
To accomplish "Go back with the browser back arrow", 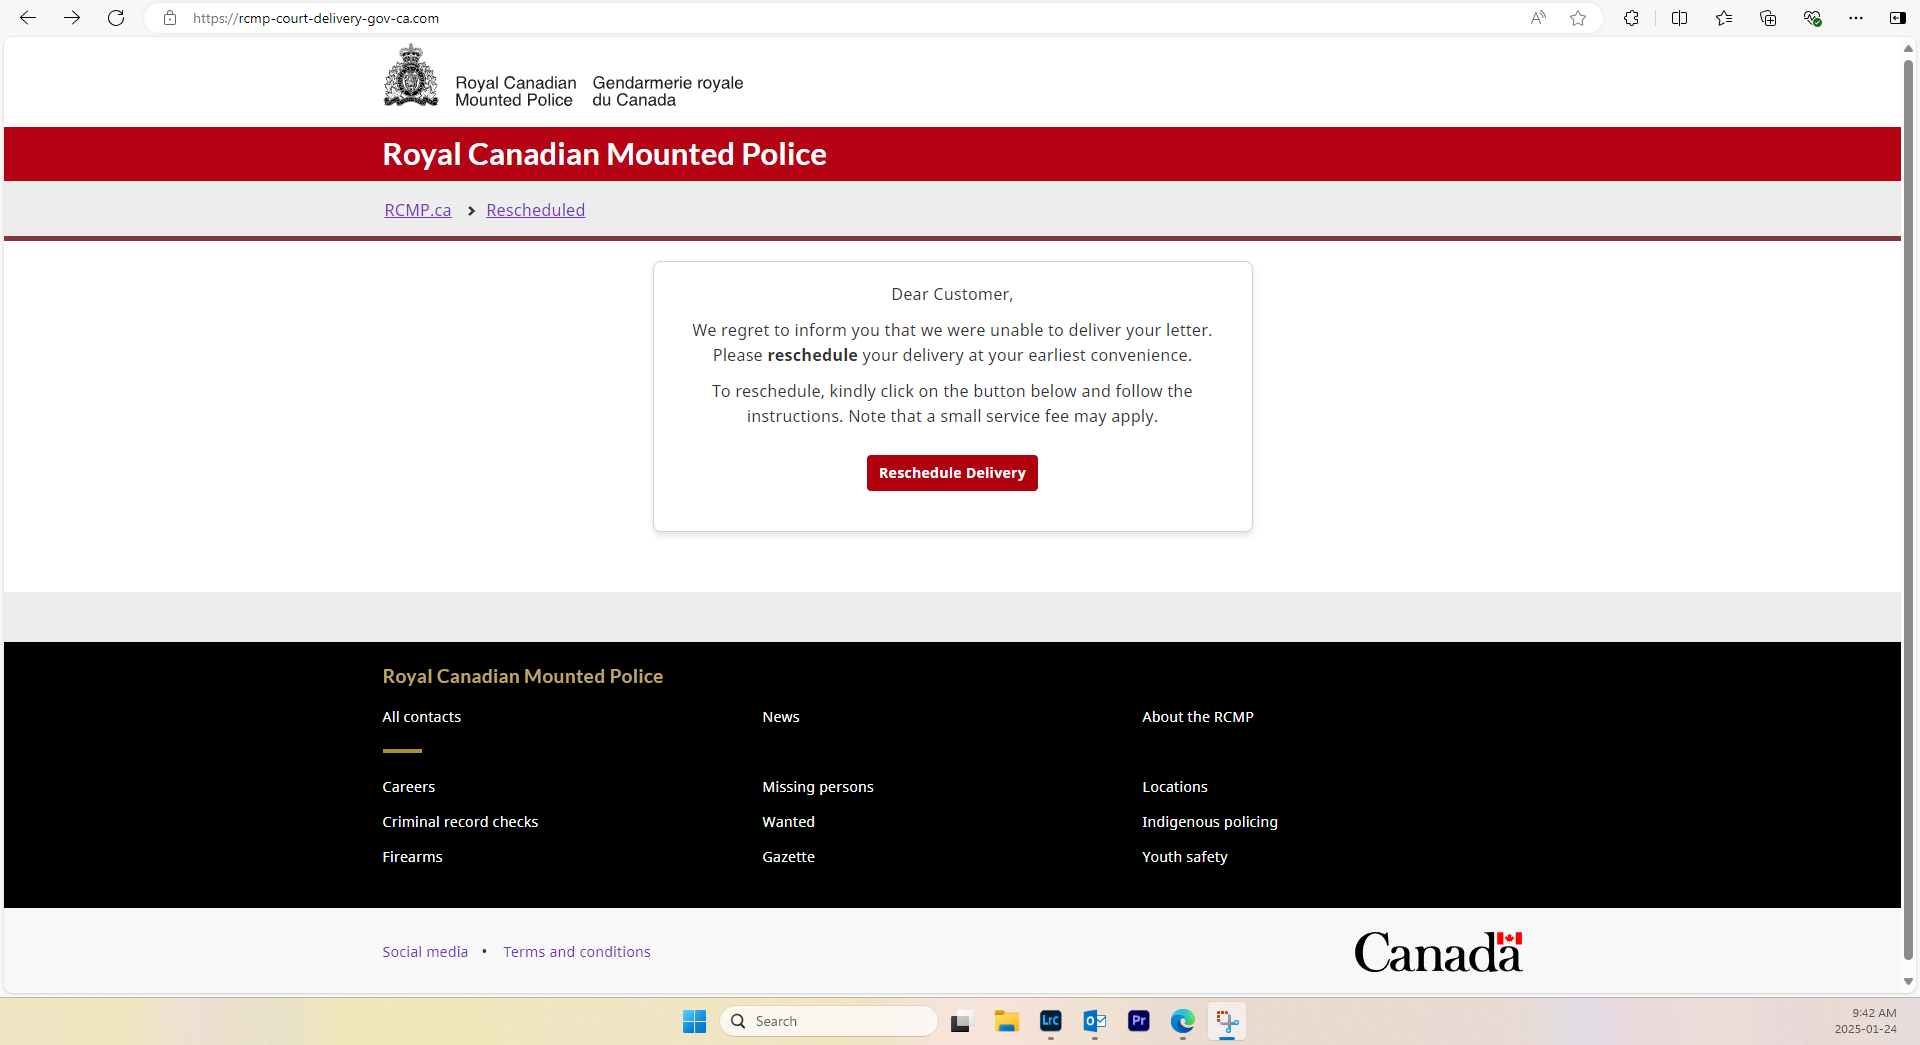I will [x=28, y=18].
